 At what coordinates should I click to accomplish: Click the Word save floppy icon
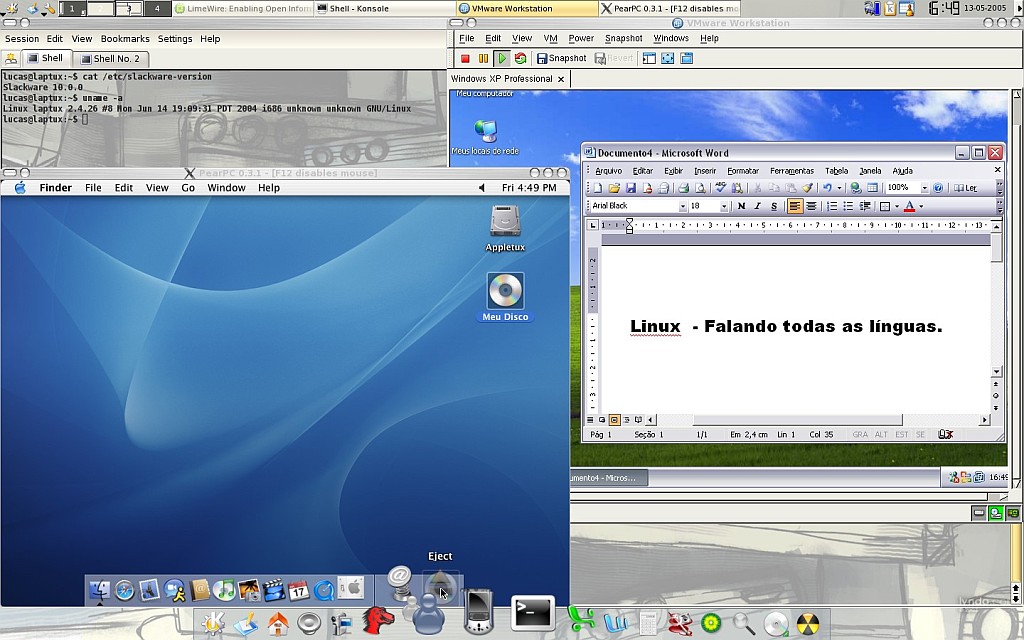[x=630, y=188]
